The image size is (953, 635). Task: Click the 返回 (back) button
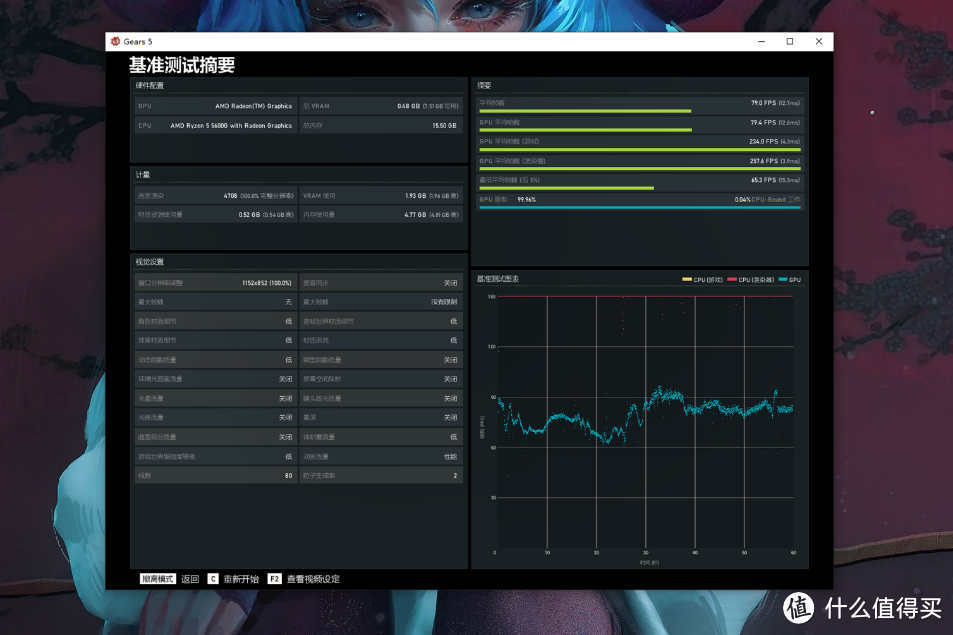point(190,579)
